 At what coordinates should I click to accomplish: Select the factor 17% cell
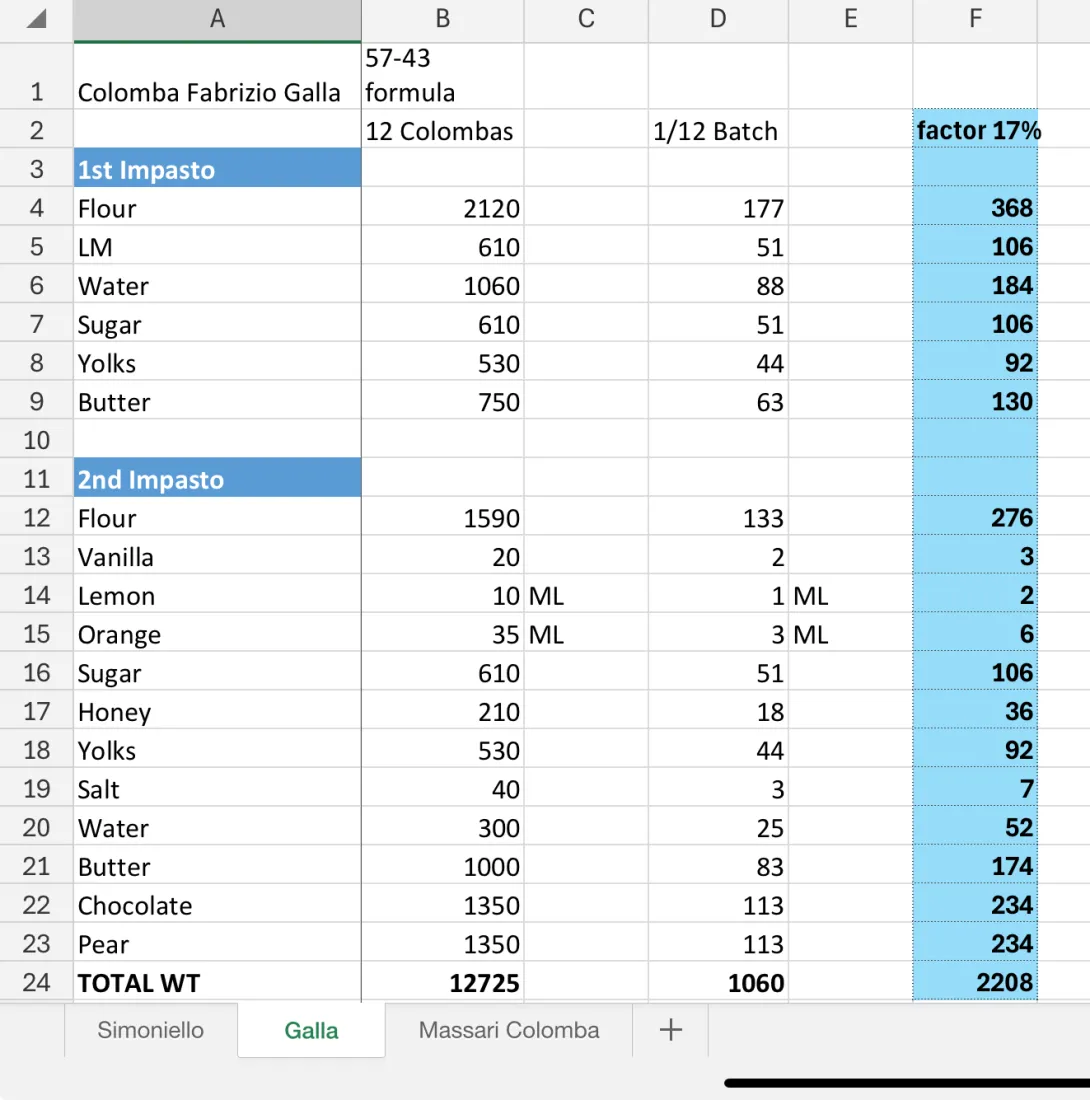coord(975,130)
